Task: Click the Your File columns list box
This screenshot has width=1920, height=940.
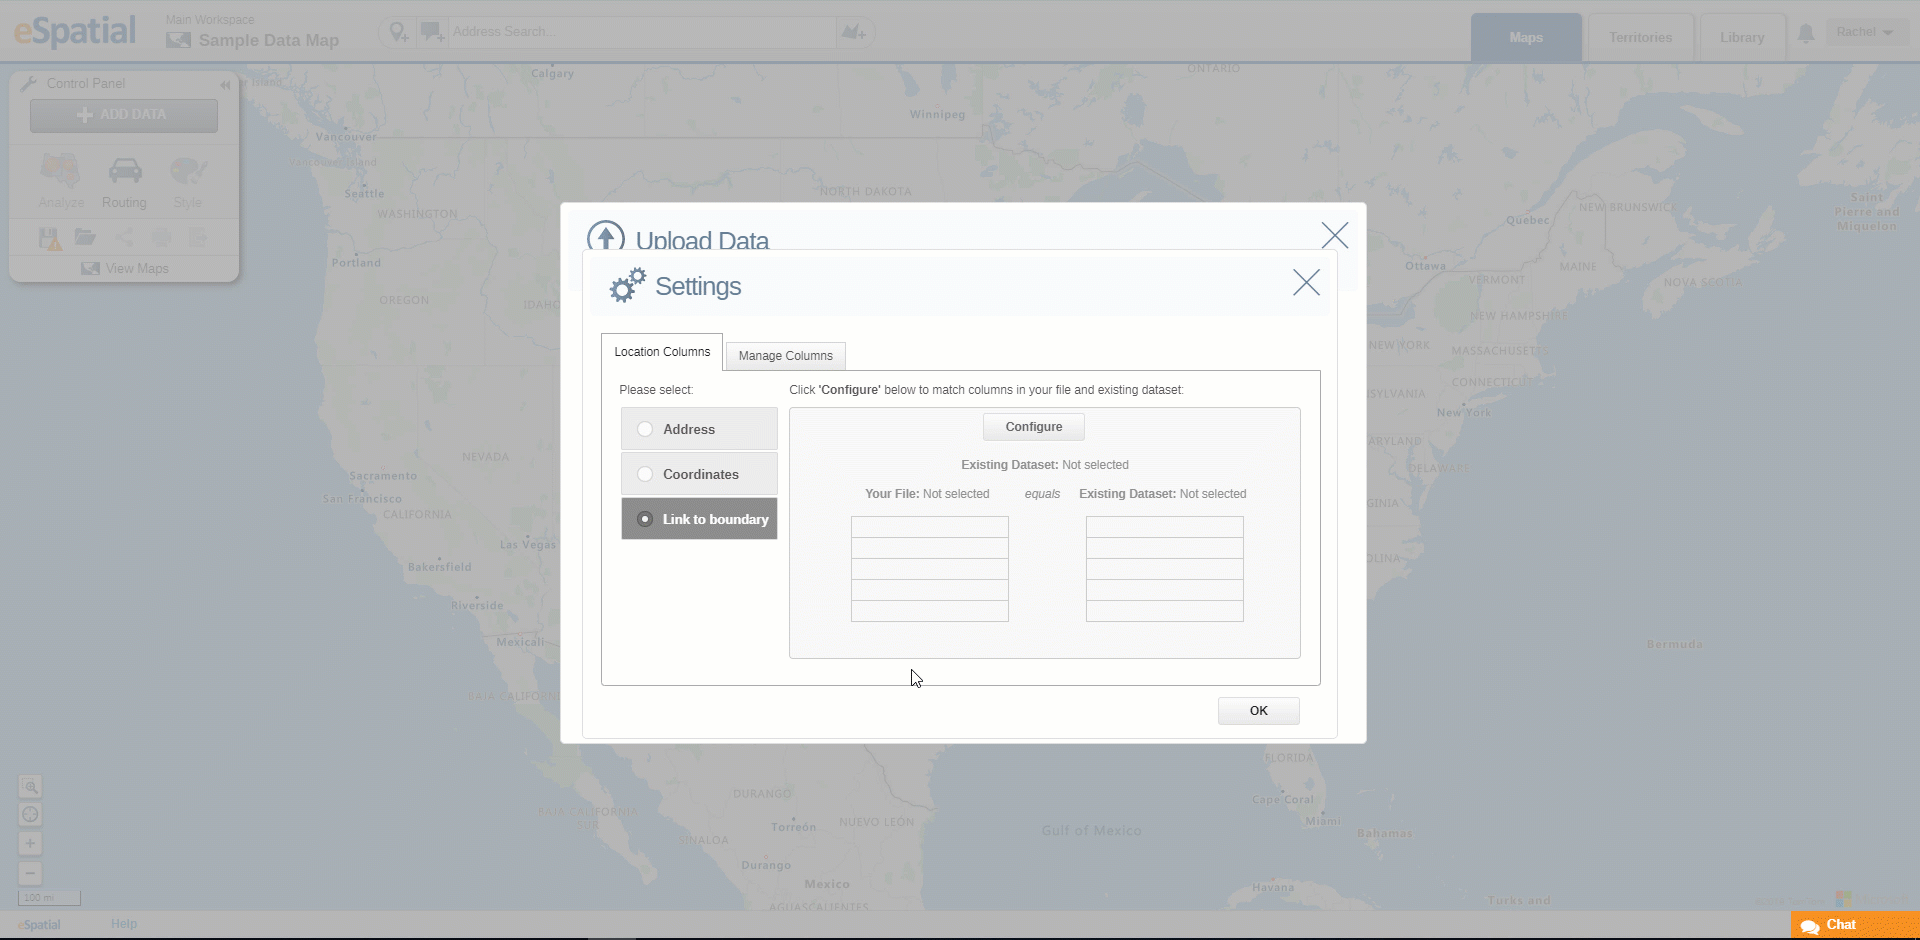Action: [930, 569]
